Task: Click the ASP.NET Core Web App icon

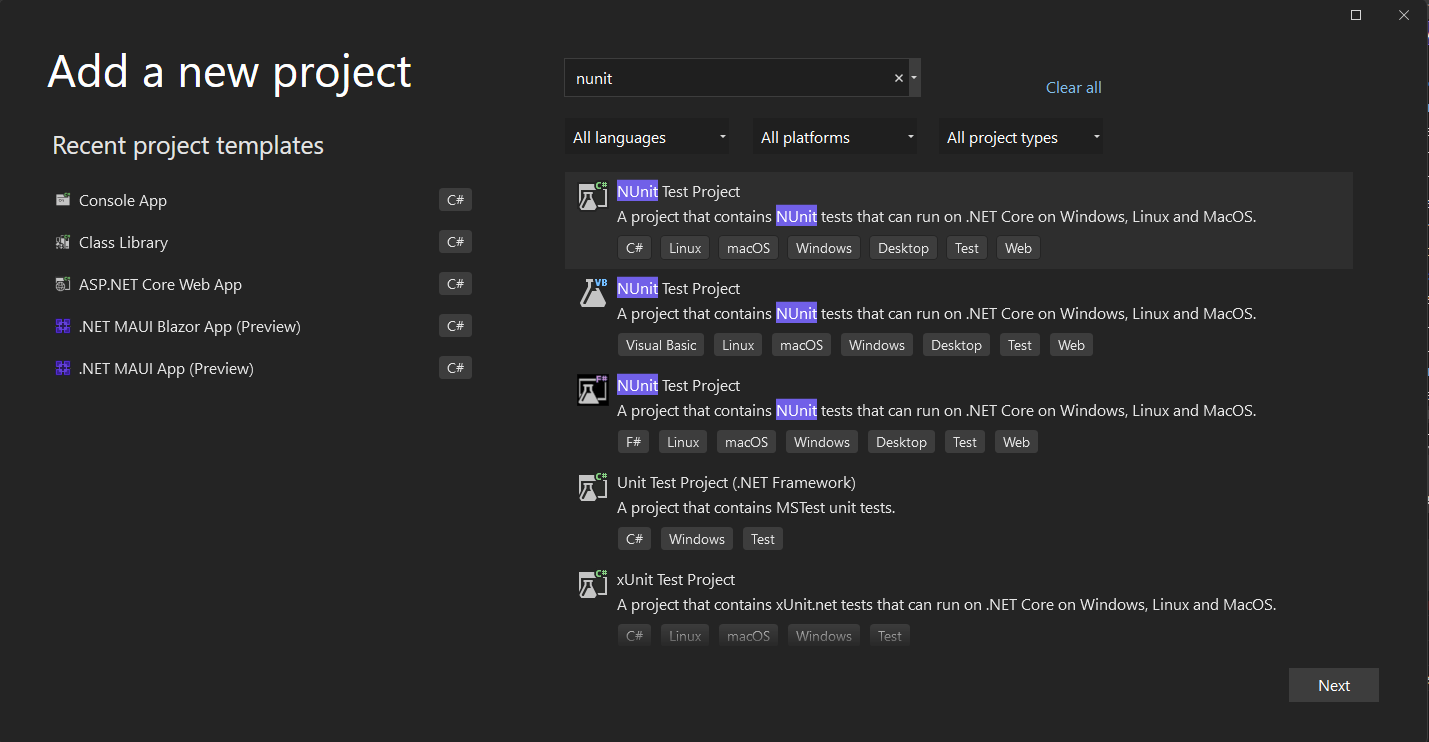Action: (63, 284)
